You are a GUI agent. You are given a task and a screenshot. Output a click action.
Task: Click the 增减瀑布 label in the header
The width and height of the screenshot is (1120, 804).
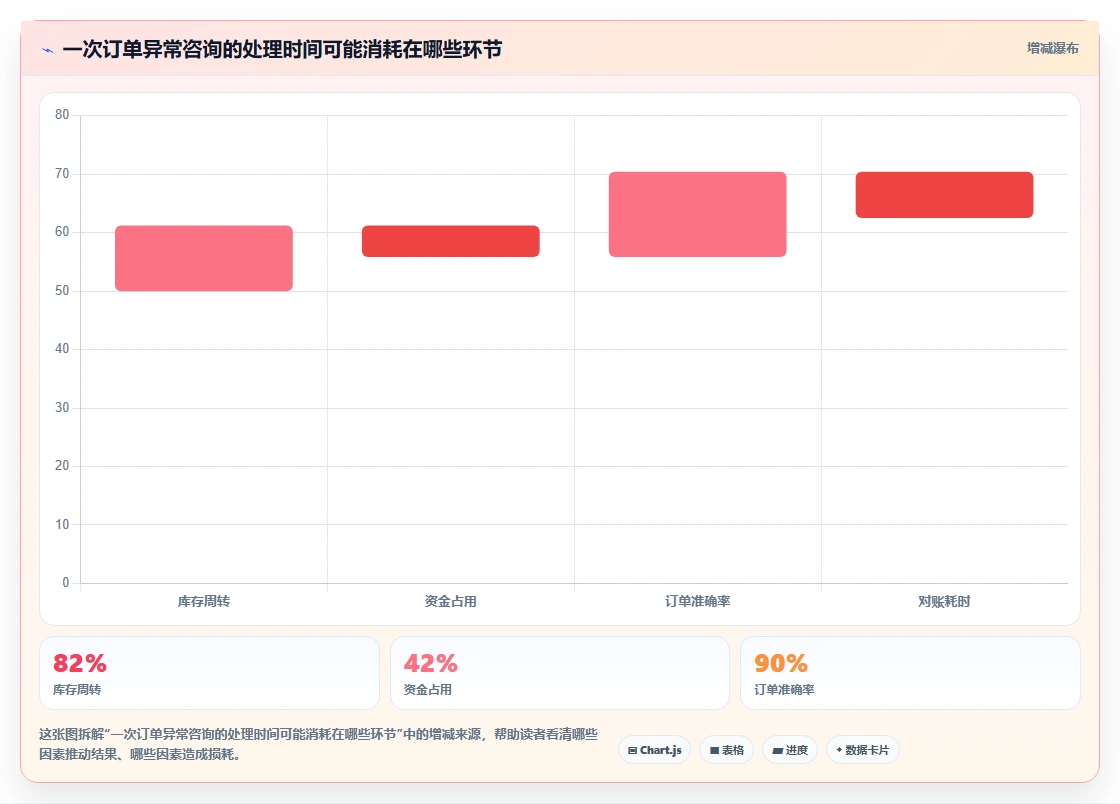[x=1052, y=49]
